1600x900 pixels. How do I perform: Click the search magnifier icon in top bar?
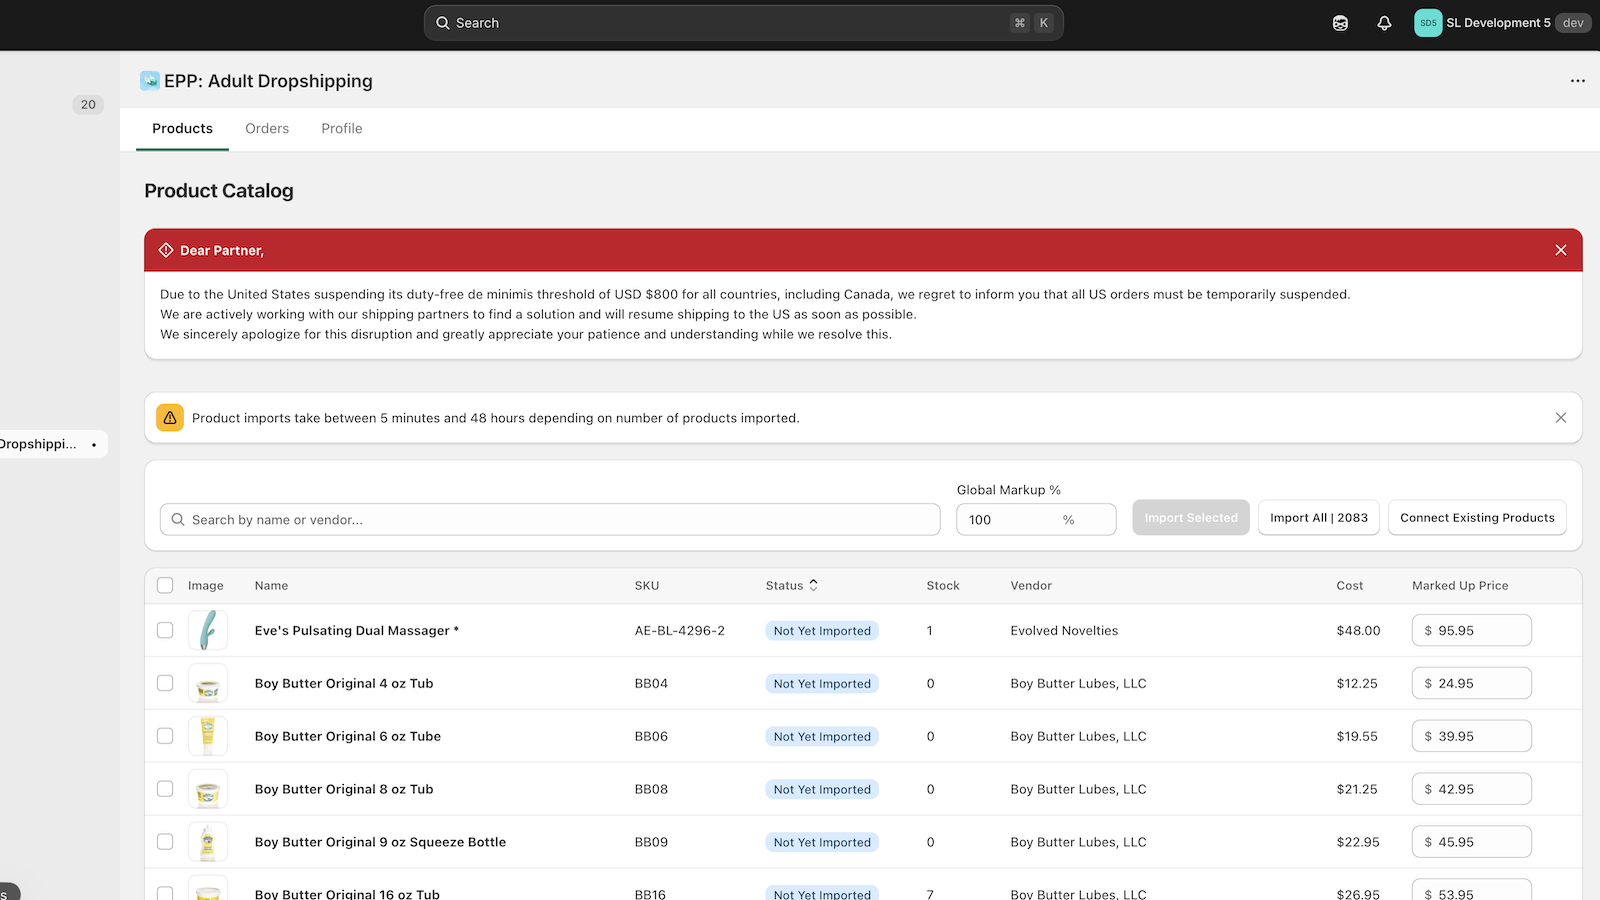pos(443,23)
